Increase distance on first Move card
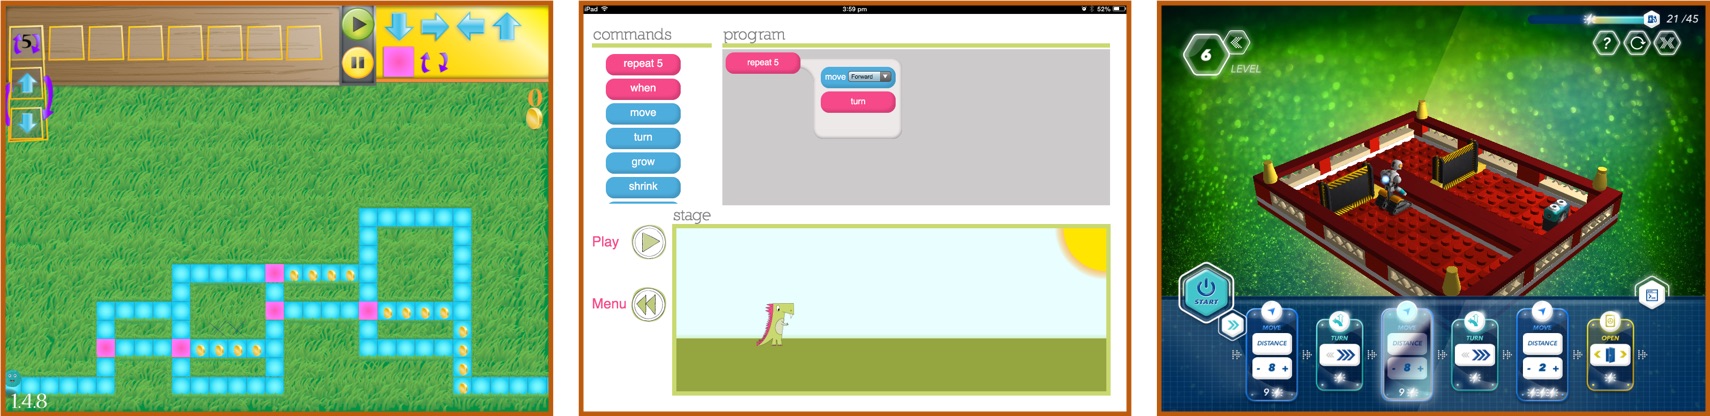 coord(1285,369)
